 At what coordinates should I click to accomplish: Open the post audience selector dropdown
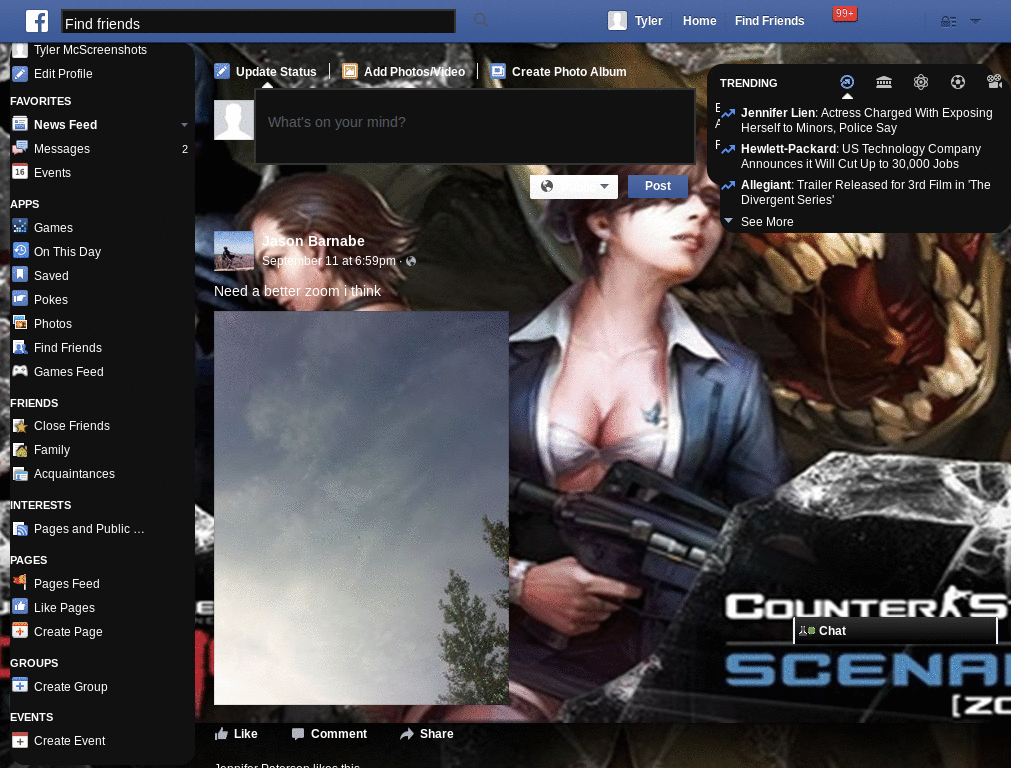573,187
